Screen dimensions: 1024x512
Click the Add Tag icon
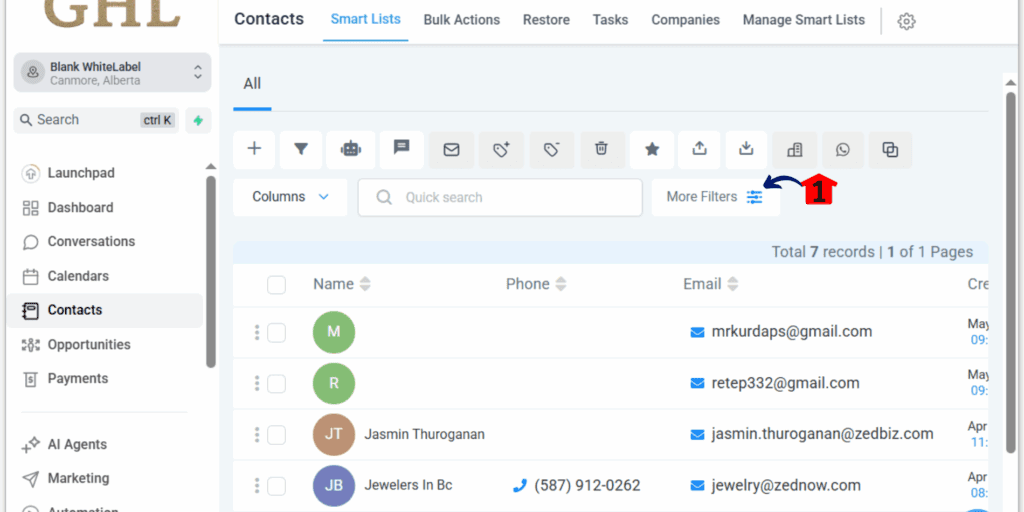point(501,150)
